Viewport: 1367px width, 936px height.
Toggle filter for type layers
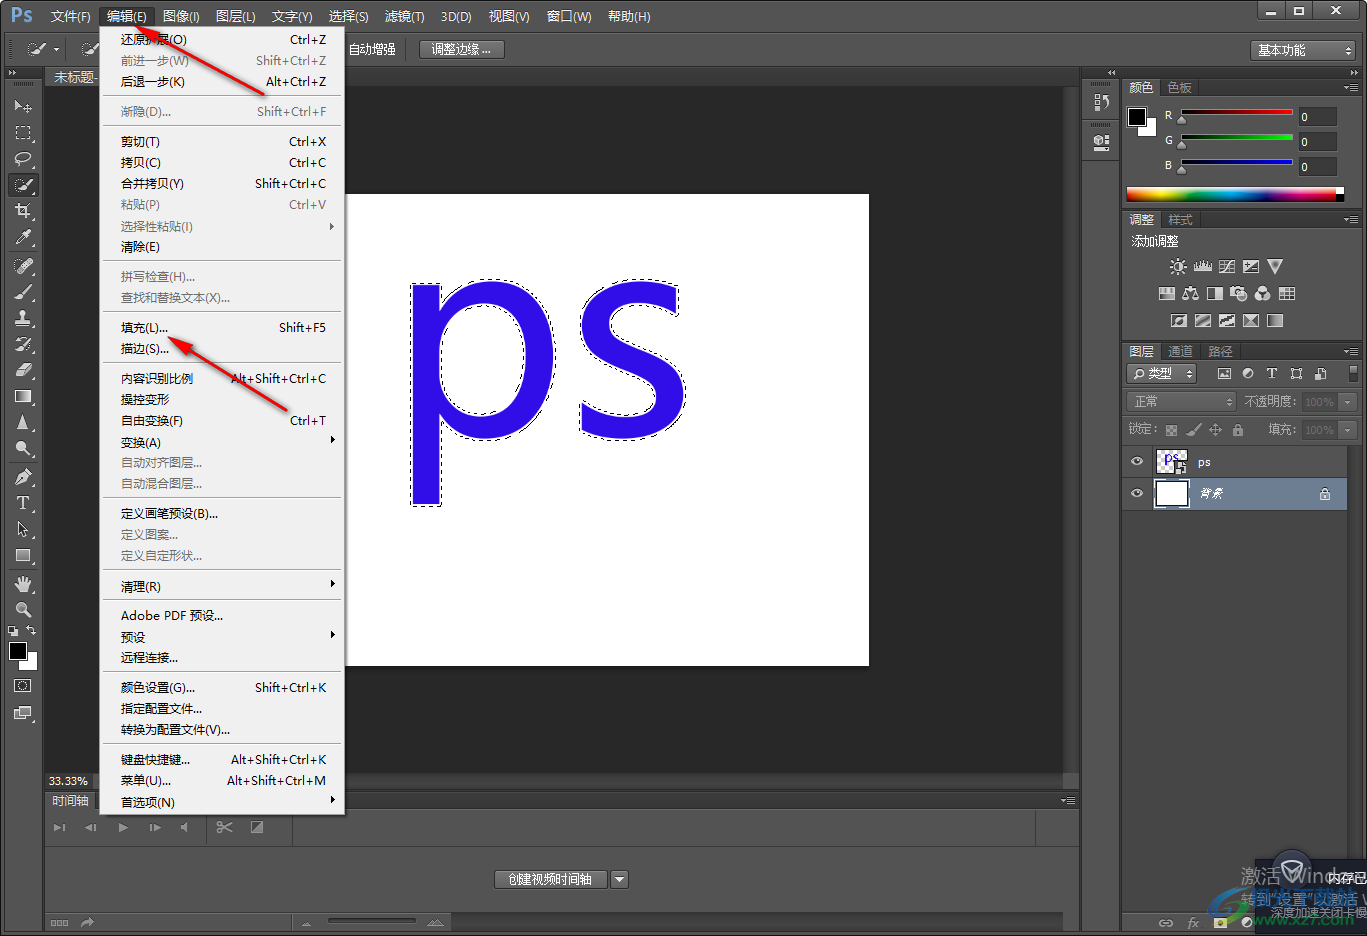coord(1272,373)
